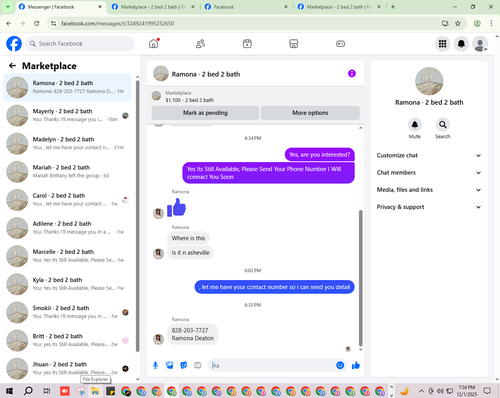The height and width of the screenshot is (398, 500).
Task: Open the tab search dropdown arrow
Action: point(7,7)
